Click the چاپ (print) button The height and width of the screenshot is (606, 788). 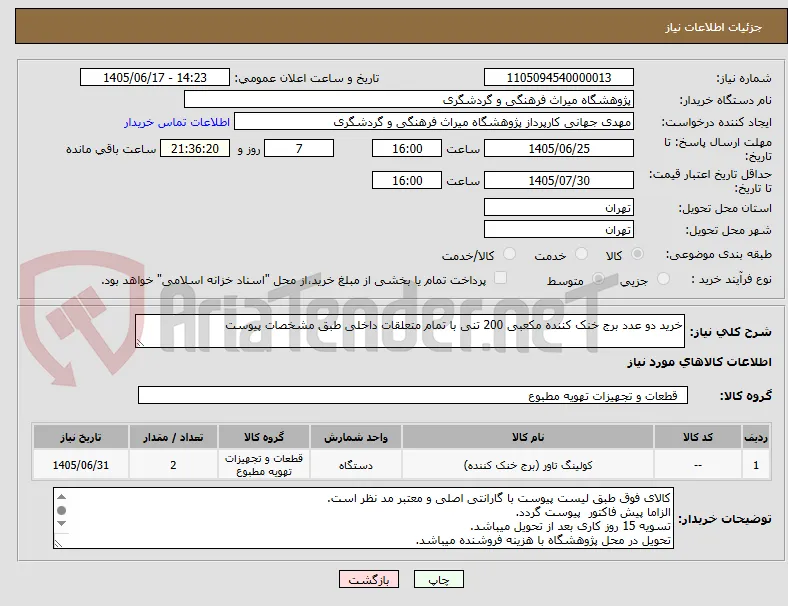[x=439, y=579]
